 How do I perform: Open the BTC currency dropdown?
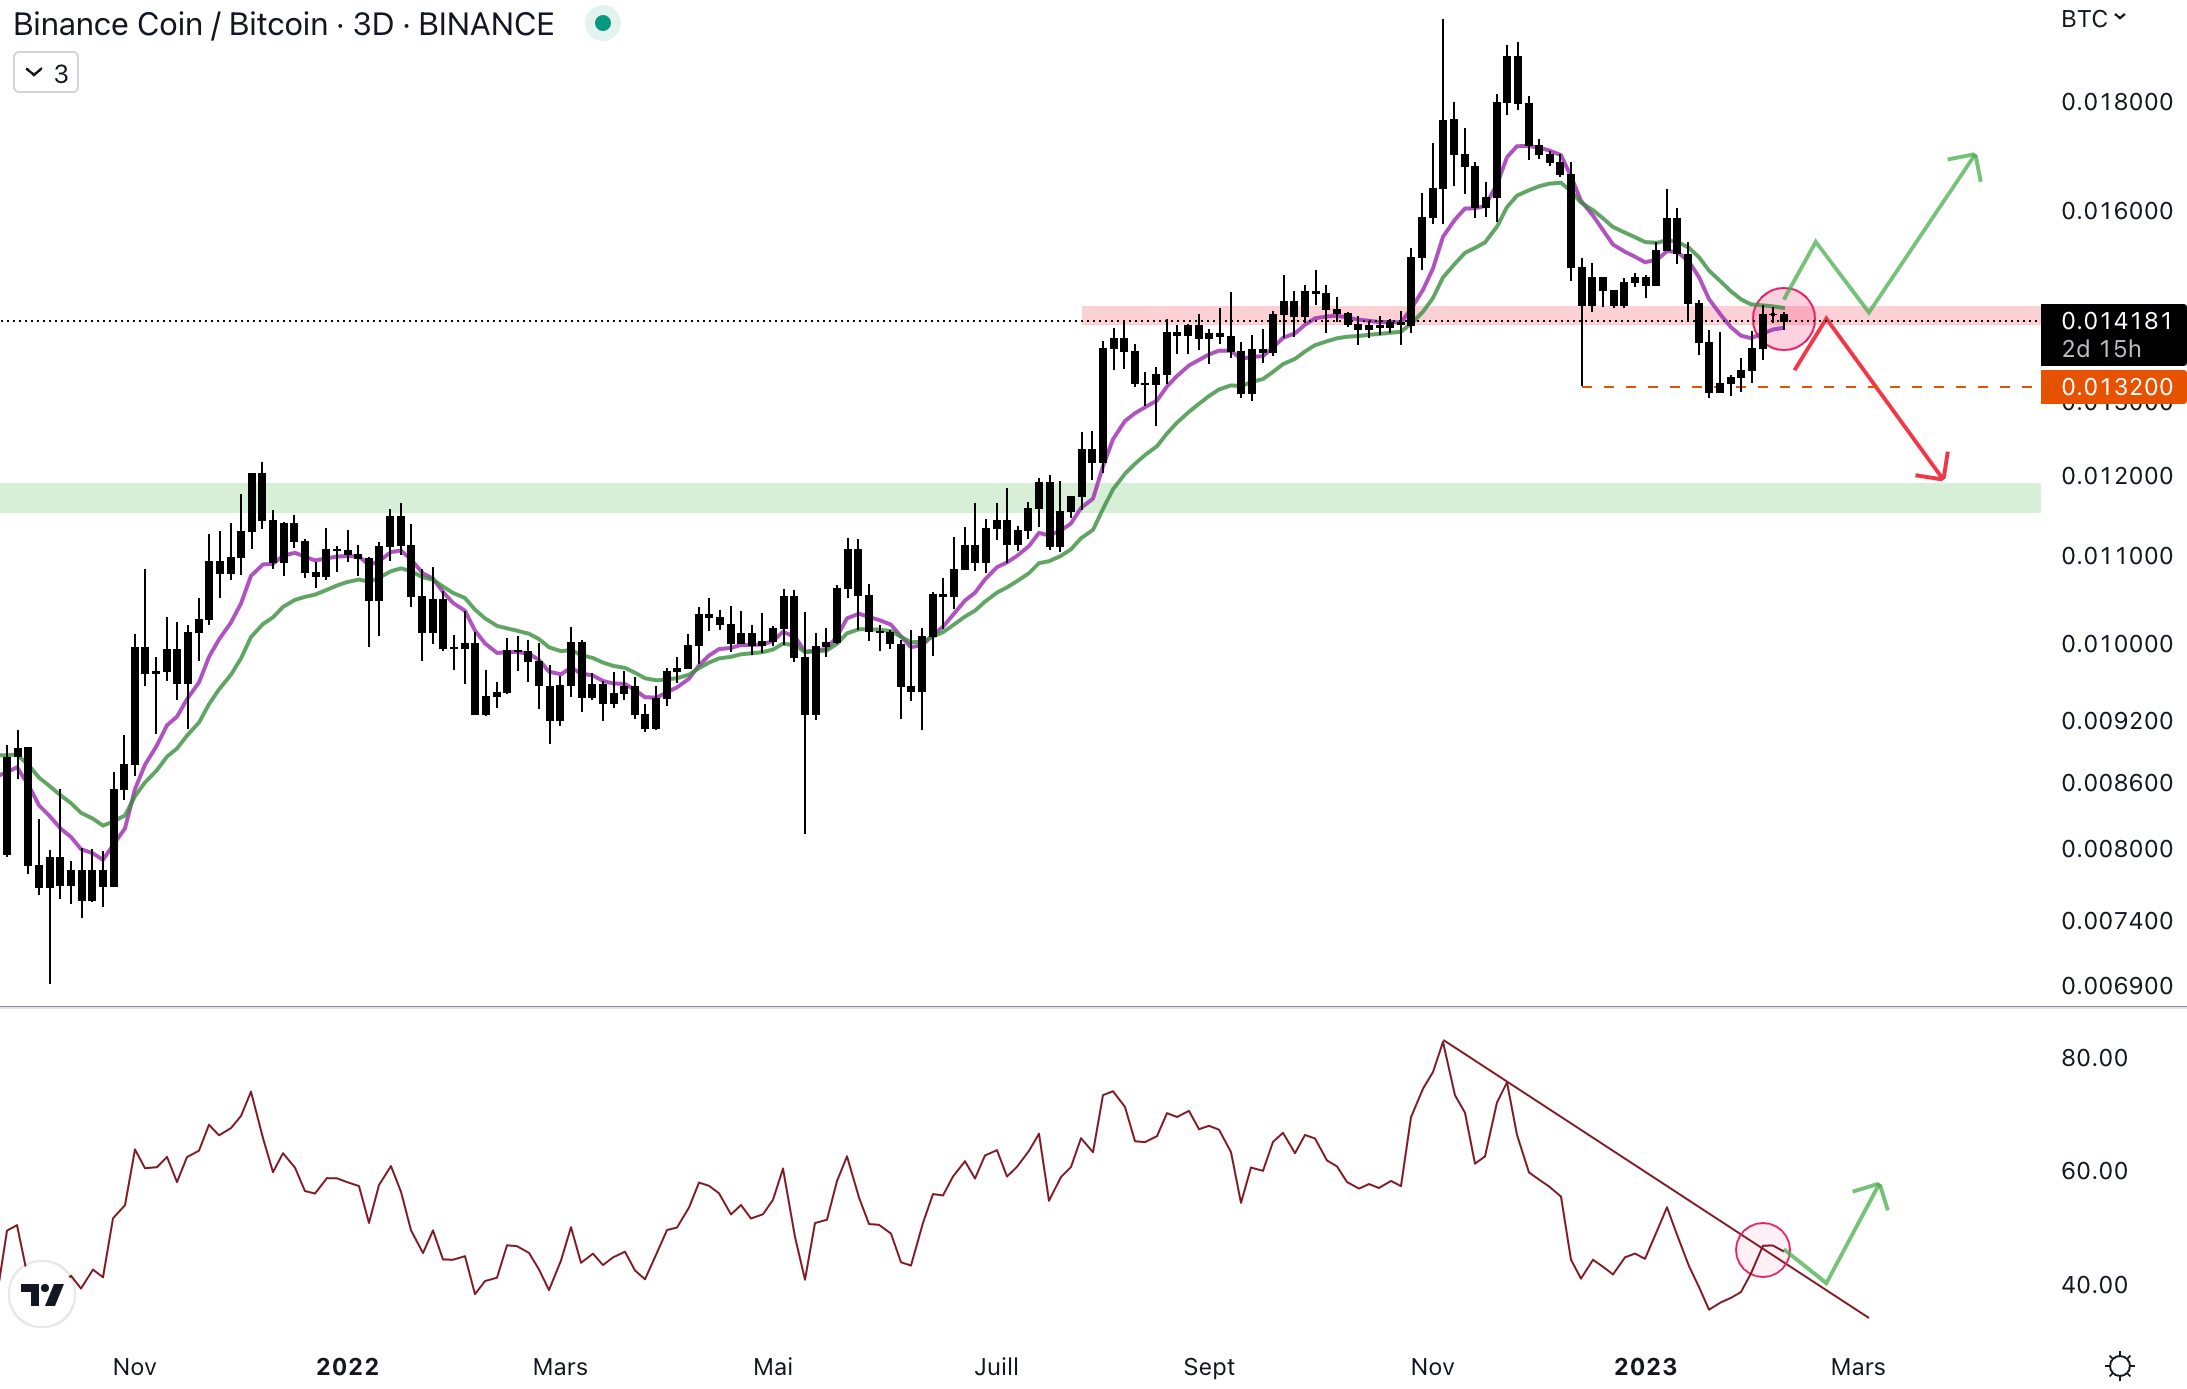(2093, 19)
